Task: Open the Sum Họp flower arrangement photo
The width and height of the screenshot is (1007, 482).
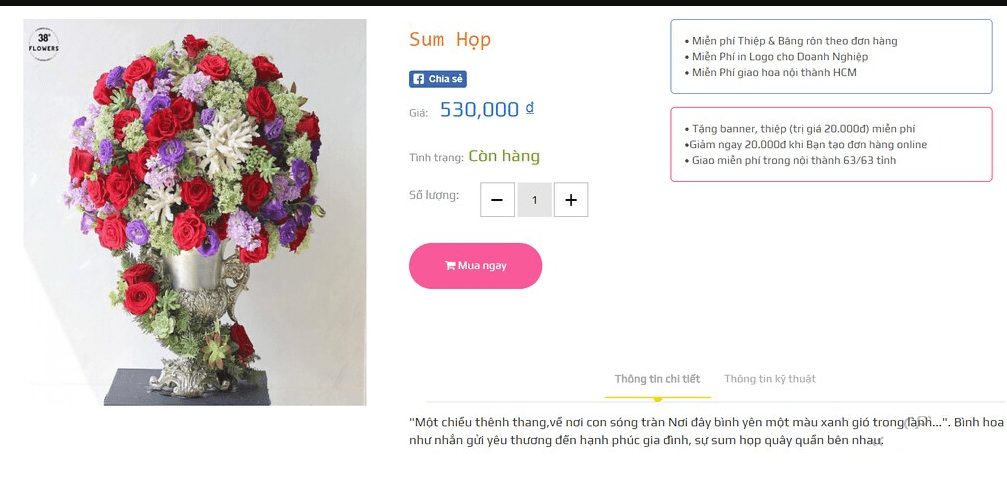Action: coord(195,212)
